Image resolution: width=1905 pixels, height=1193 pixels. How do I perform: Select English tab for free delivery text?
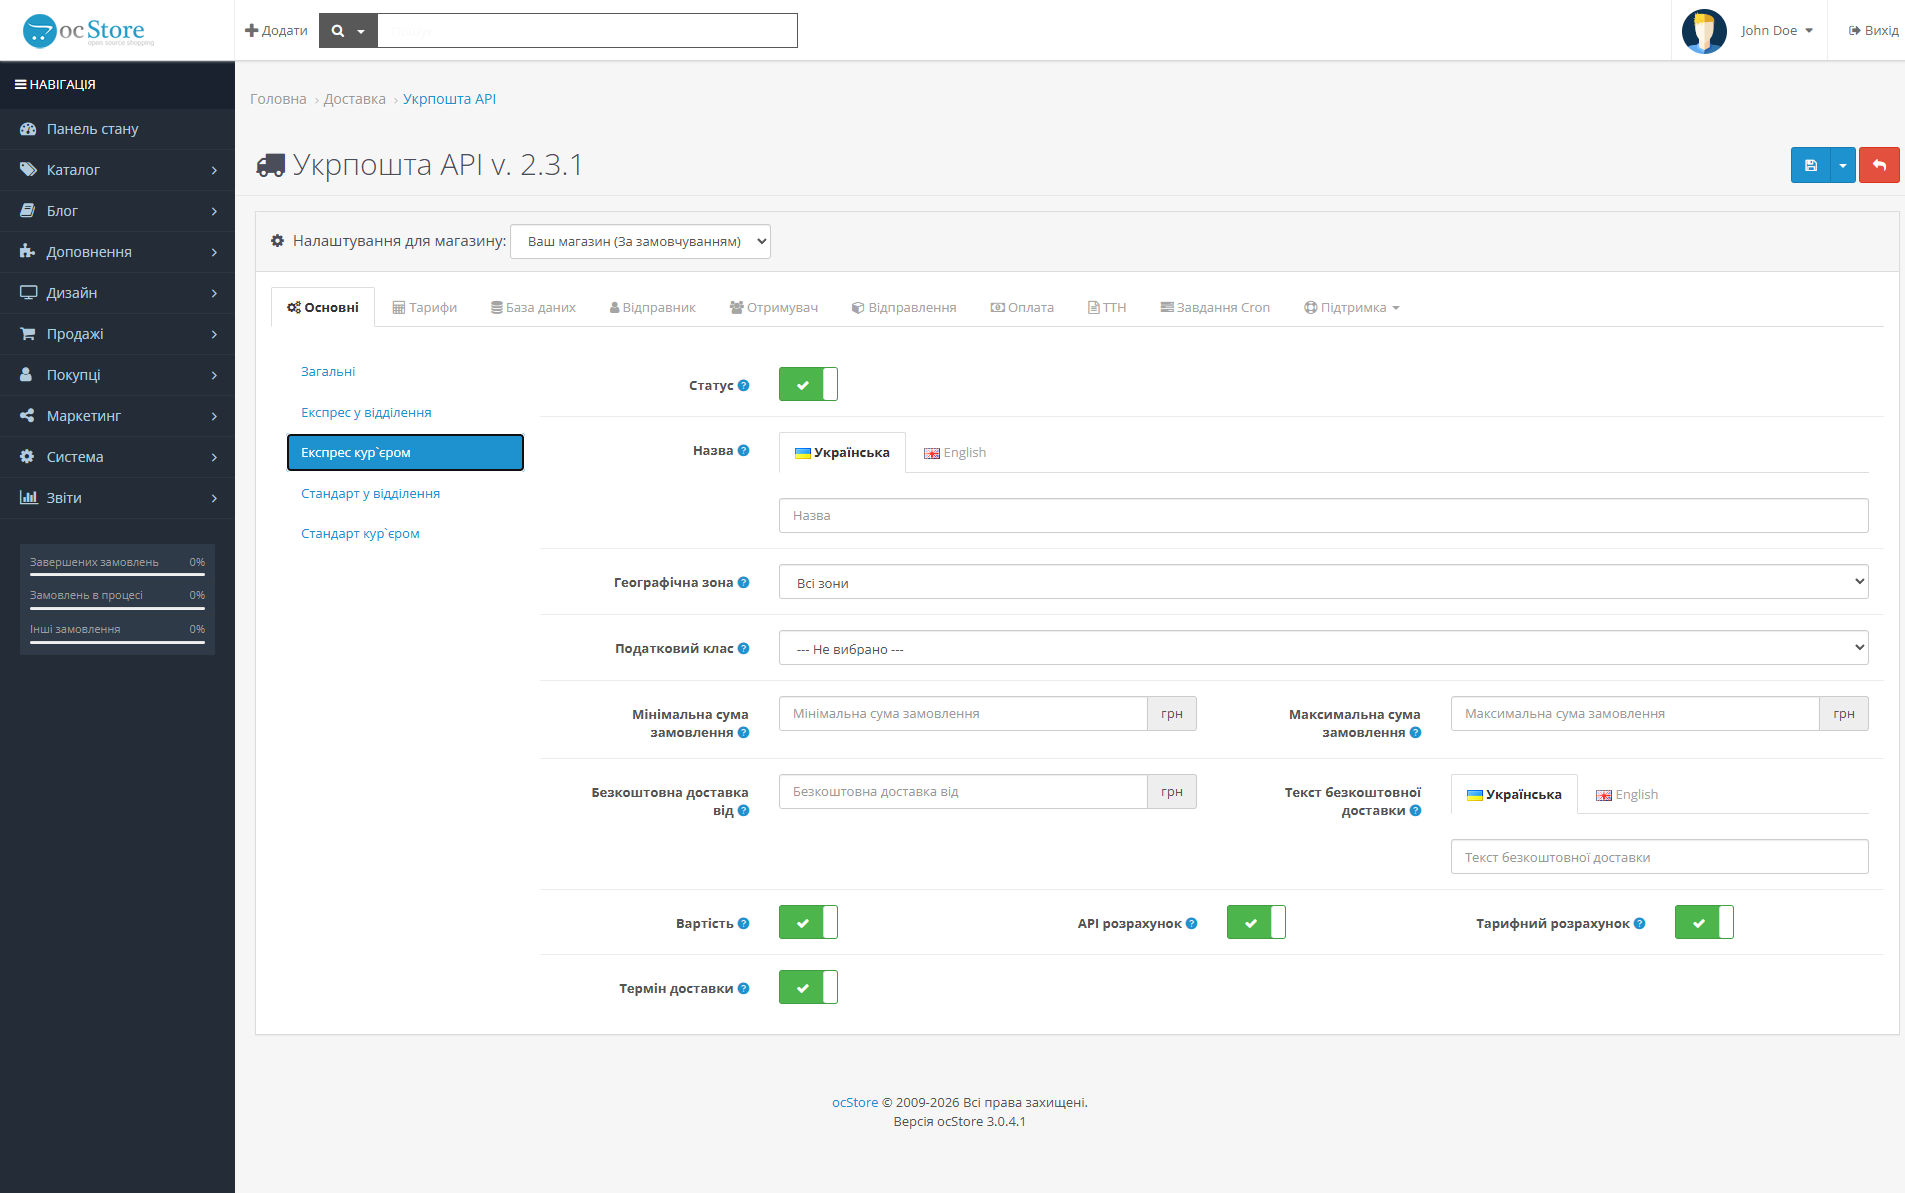tap(1627, 795)
